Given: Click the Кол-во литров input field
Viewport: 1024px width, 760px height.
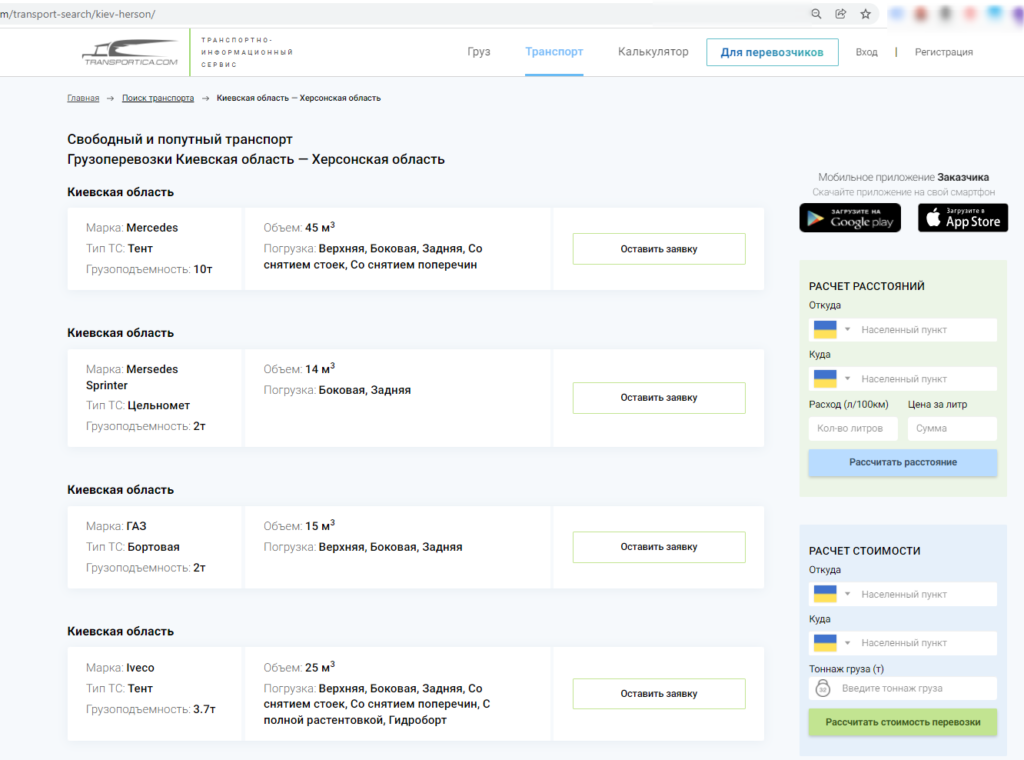Looking at the screenshot, I should 853,428.
